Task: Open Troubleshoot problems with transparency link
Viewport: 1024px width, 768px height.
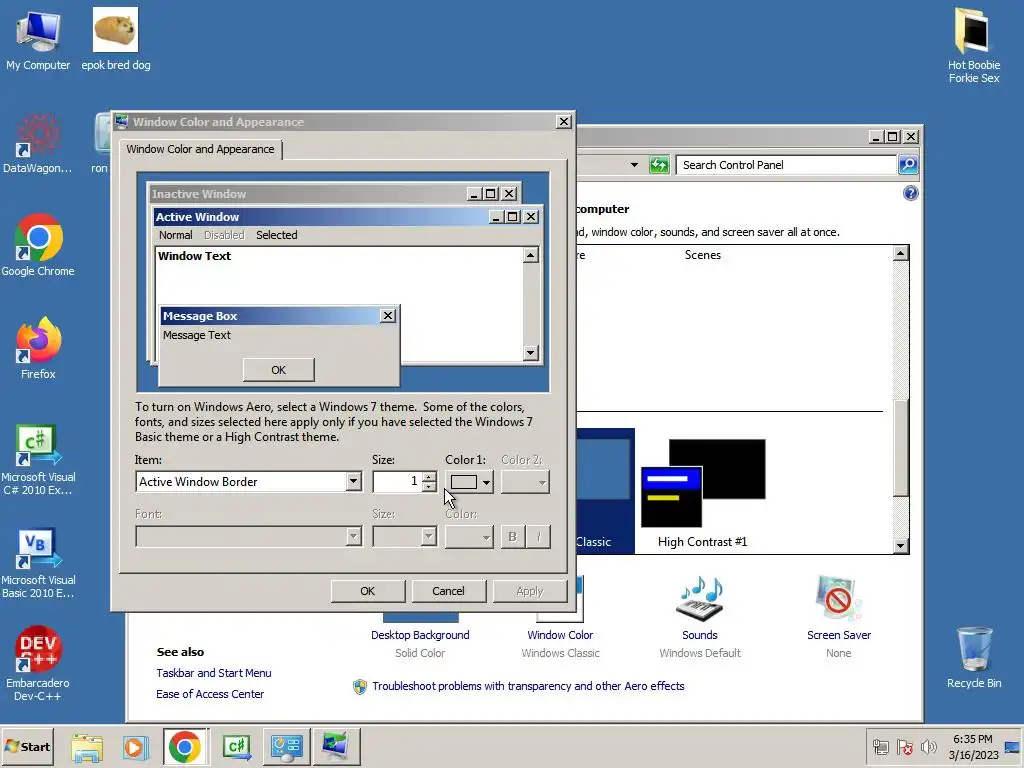Action: [x=528, y=686]
